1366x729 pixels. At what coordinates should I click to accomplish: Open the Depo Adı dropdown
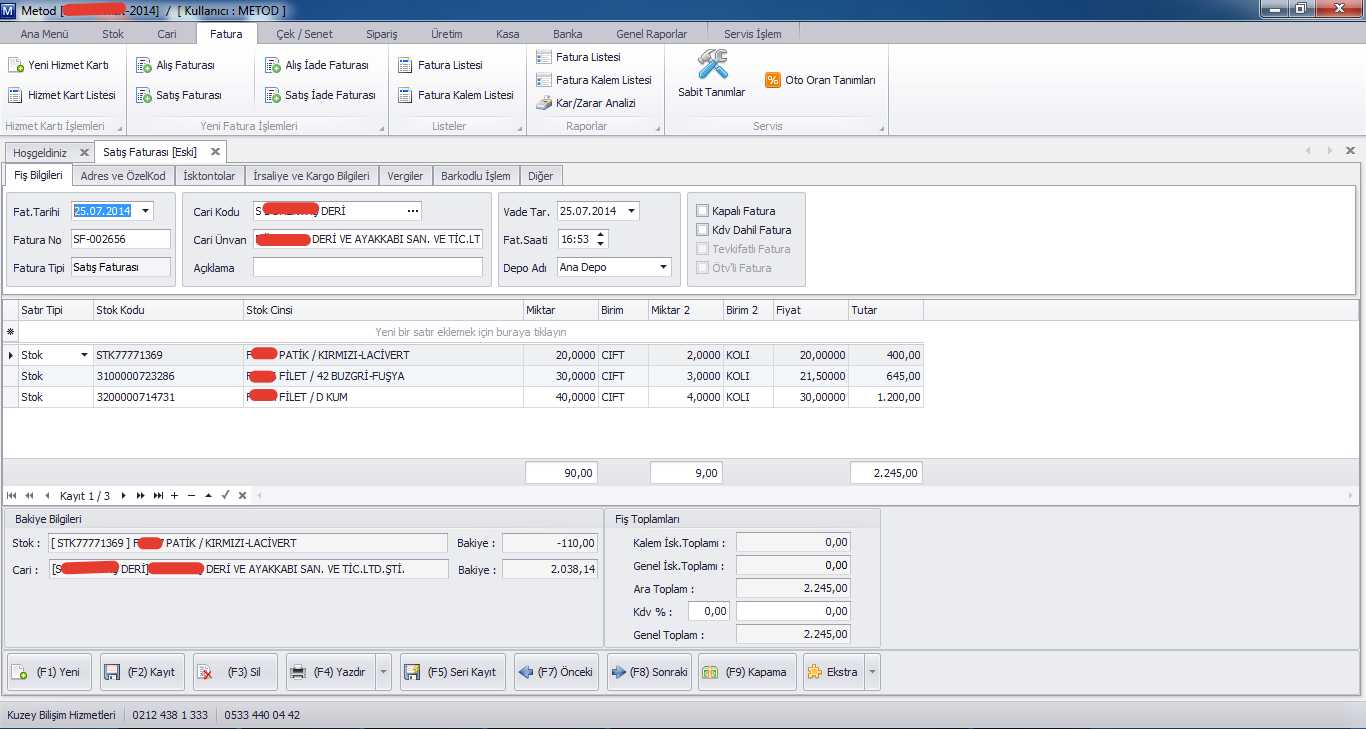[664, 267]
